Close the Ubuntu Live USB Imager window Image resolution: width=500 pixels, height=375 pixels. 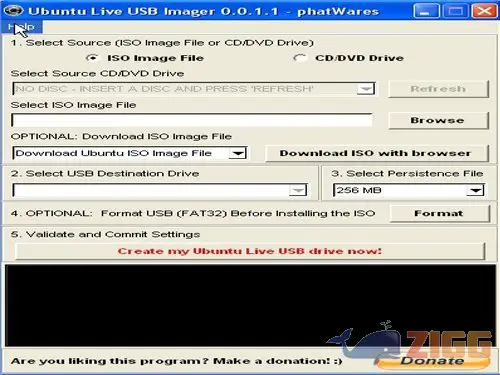point(484,11)
